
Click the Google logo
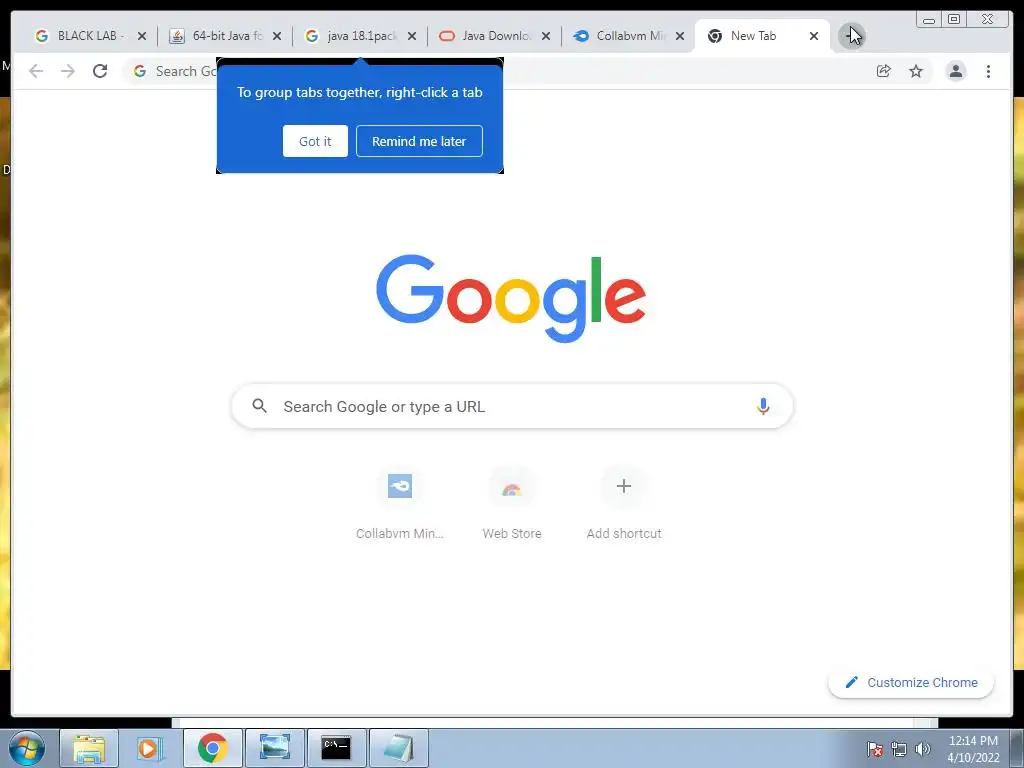click(511, 297)
